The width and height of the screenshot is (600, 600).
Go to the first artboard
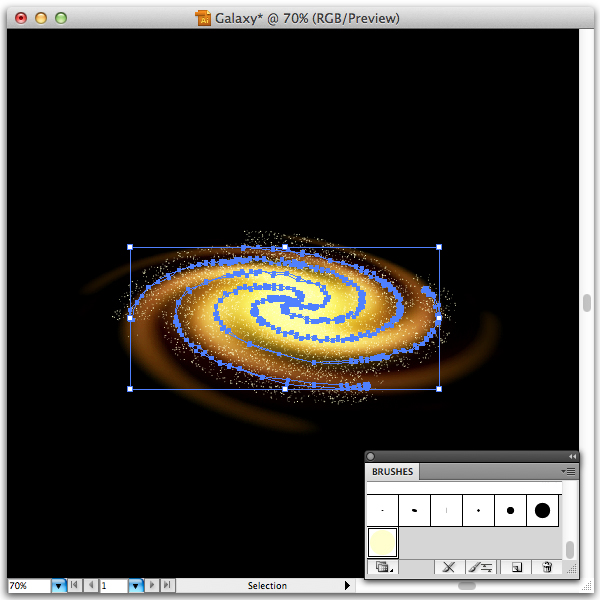point(75,585)
